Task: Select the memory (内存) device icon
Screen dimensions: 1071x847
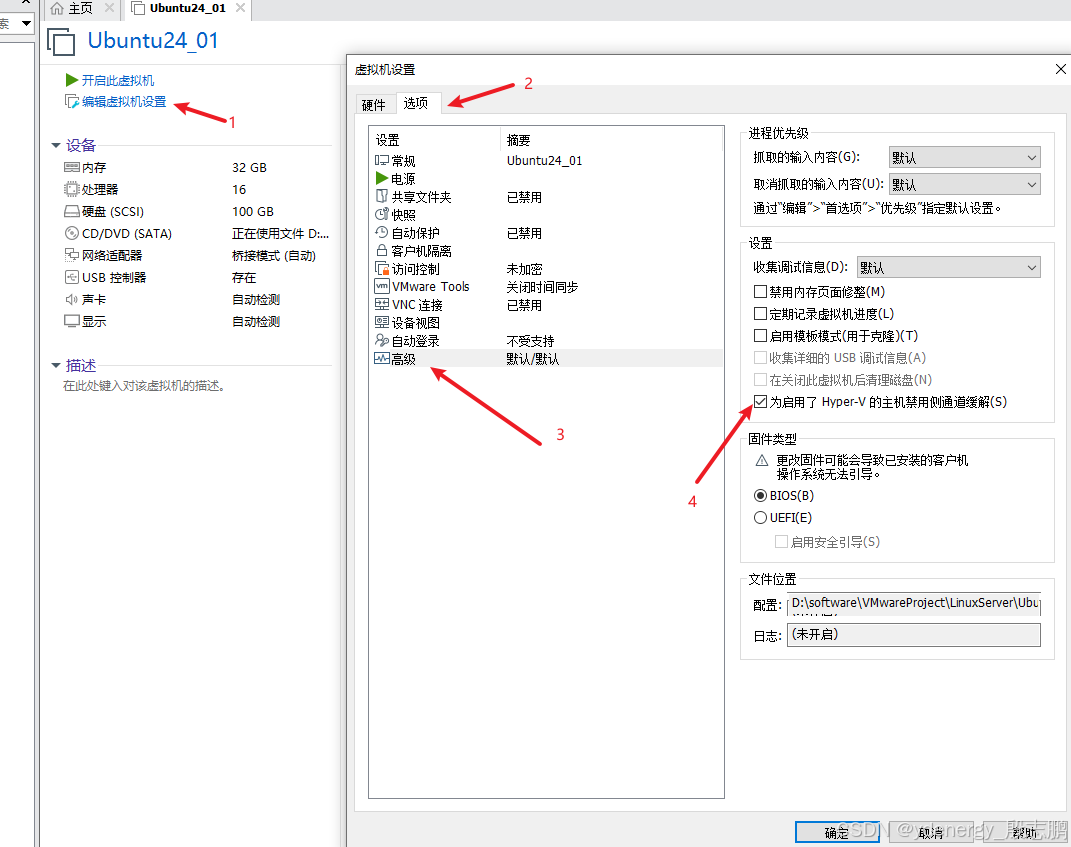Action: (x=72, y=167)
